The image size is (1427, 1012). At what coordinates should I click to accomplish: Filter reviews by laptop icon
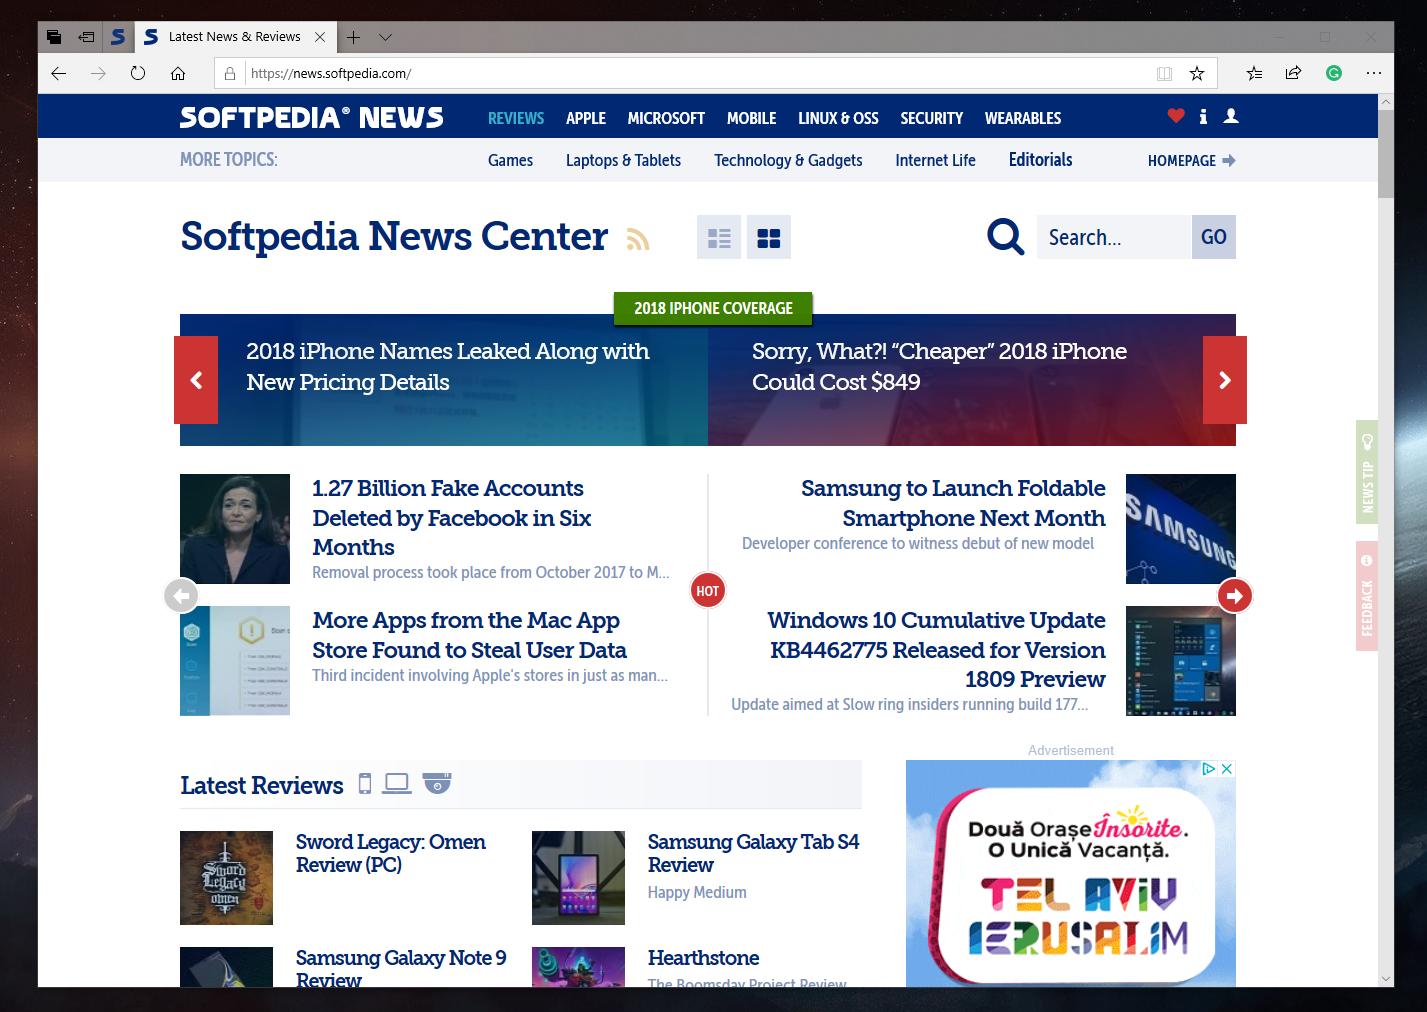(397, 783)
